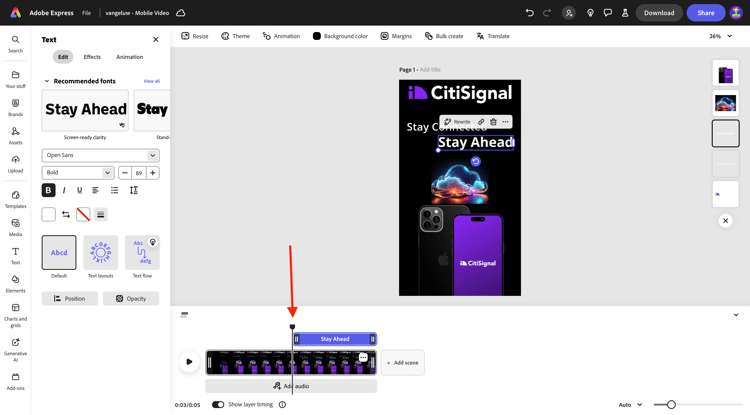The height and width of the screenshot is (415, 750).
Task: Open the Add-ons panel
Action: [x=15, y=382]
